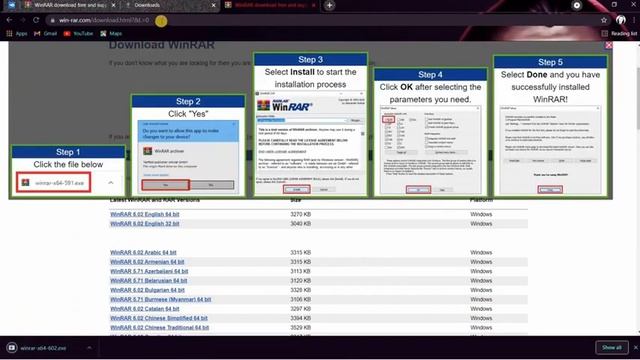Select the 3120 KB size value
Screen dimensions: 640x360
click(x=300, y=281)
